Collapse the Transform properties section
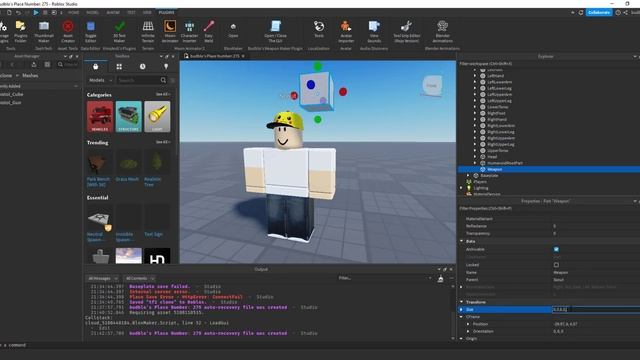 [462, 302]
